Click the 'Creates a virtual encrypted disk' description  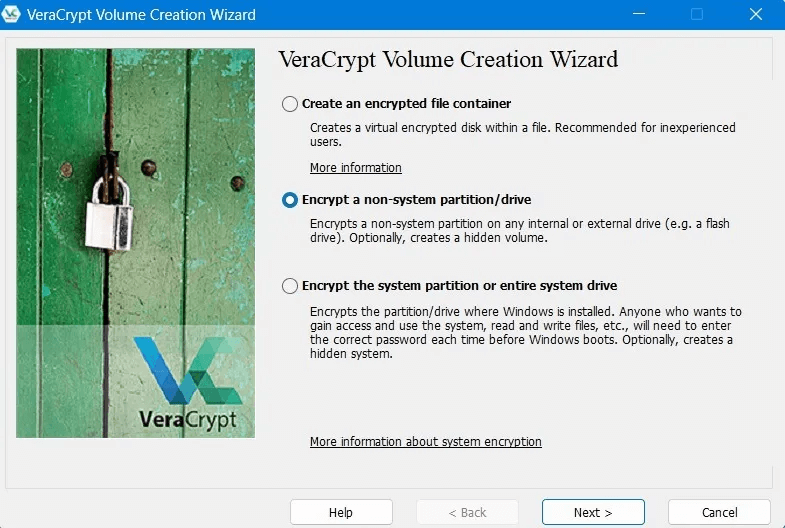[523, 135]
